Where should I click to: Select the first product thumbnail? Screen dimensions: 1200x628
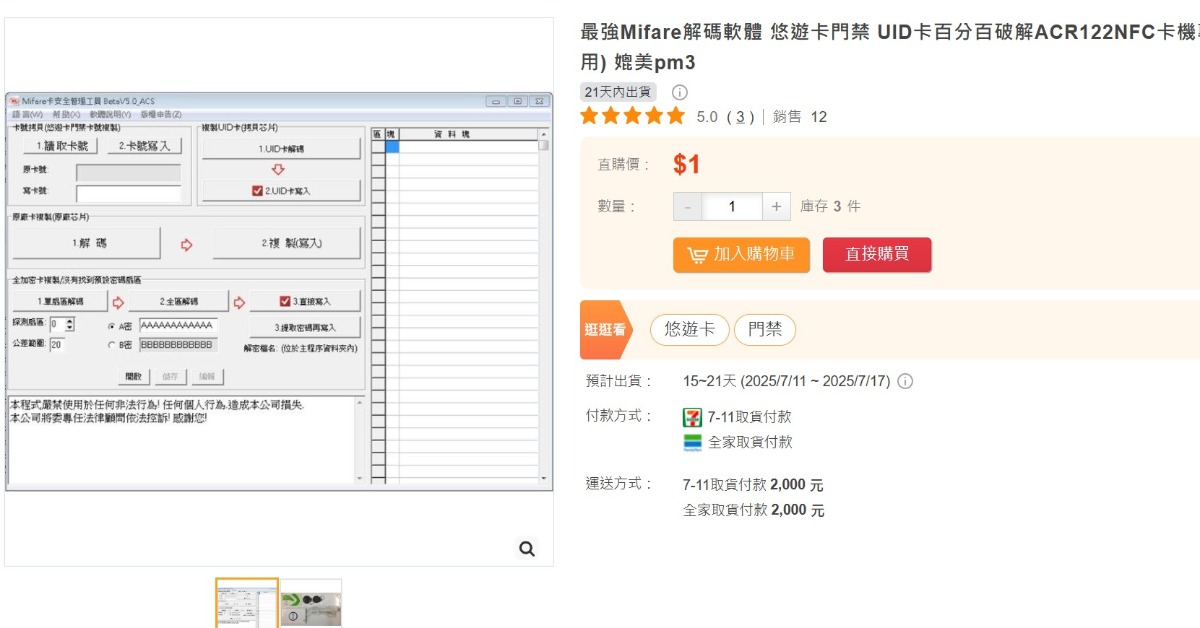(x=247, y=603)
